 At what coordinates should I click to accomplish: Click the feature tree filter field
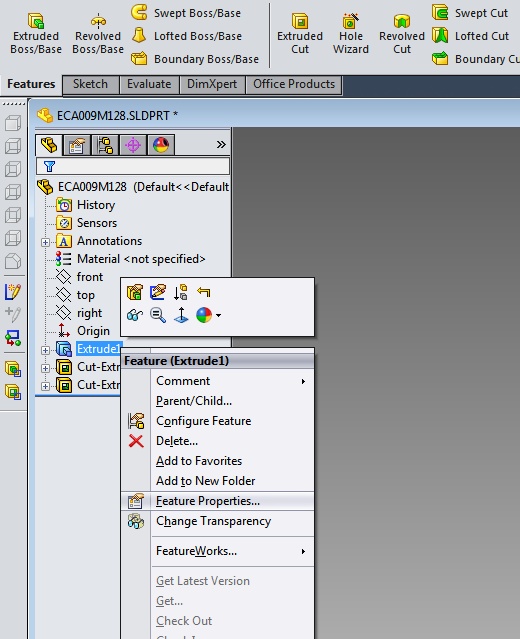tap(133, 166)
